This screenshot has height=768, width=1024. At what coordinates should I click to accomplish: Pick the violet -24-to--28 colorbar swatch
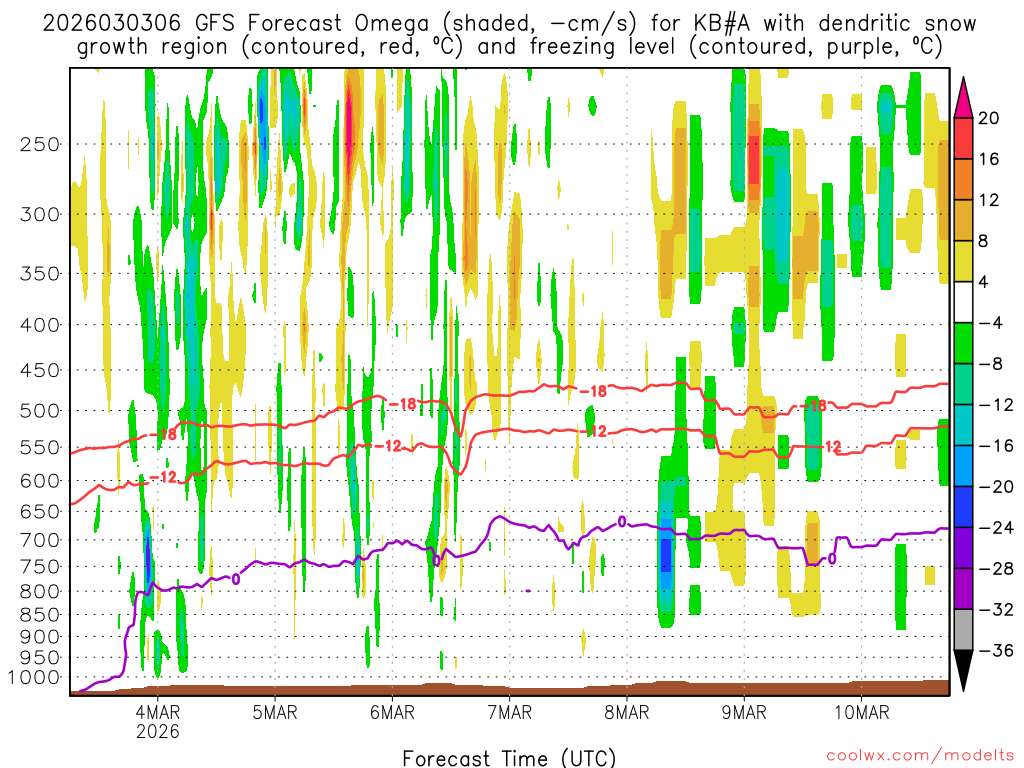(x=963, y=548)
